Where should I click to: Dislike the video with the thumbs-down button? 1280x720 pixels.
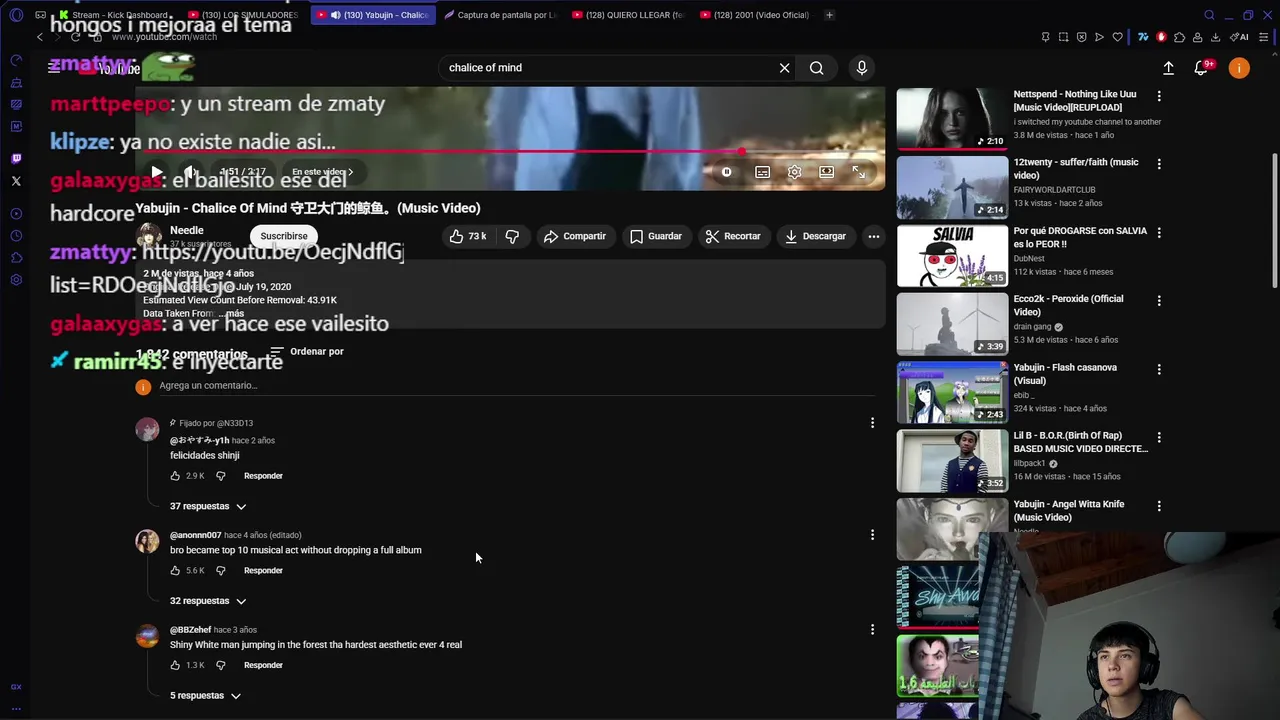click(x=512, y=236)
